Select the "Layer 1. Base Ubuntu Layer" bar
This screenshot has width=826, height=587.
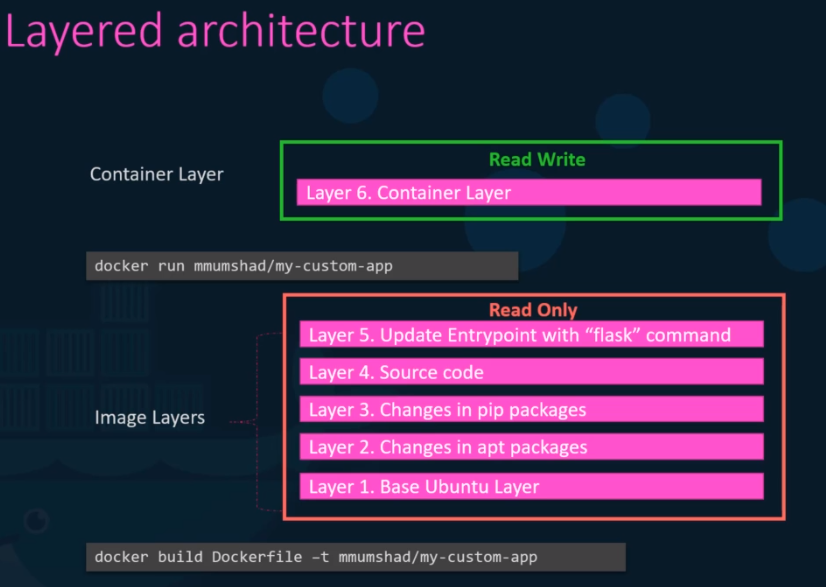coord(532,486)
